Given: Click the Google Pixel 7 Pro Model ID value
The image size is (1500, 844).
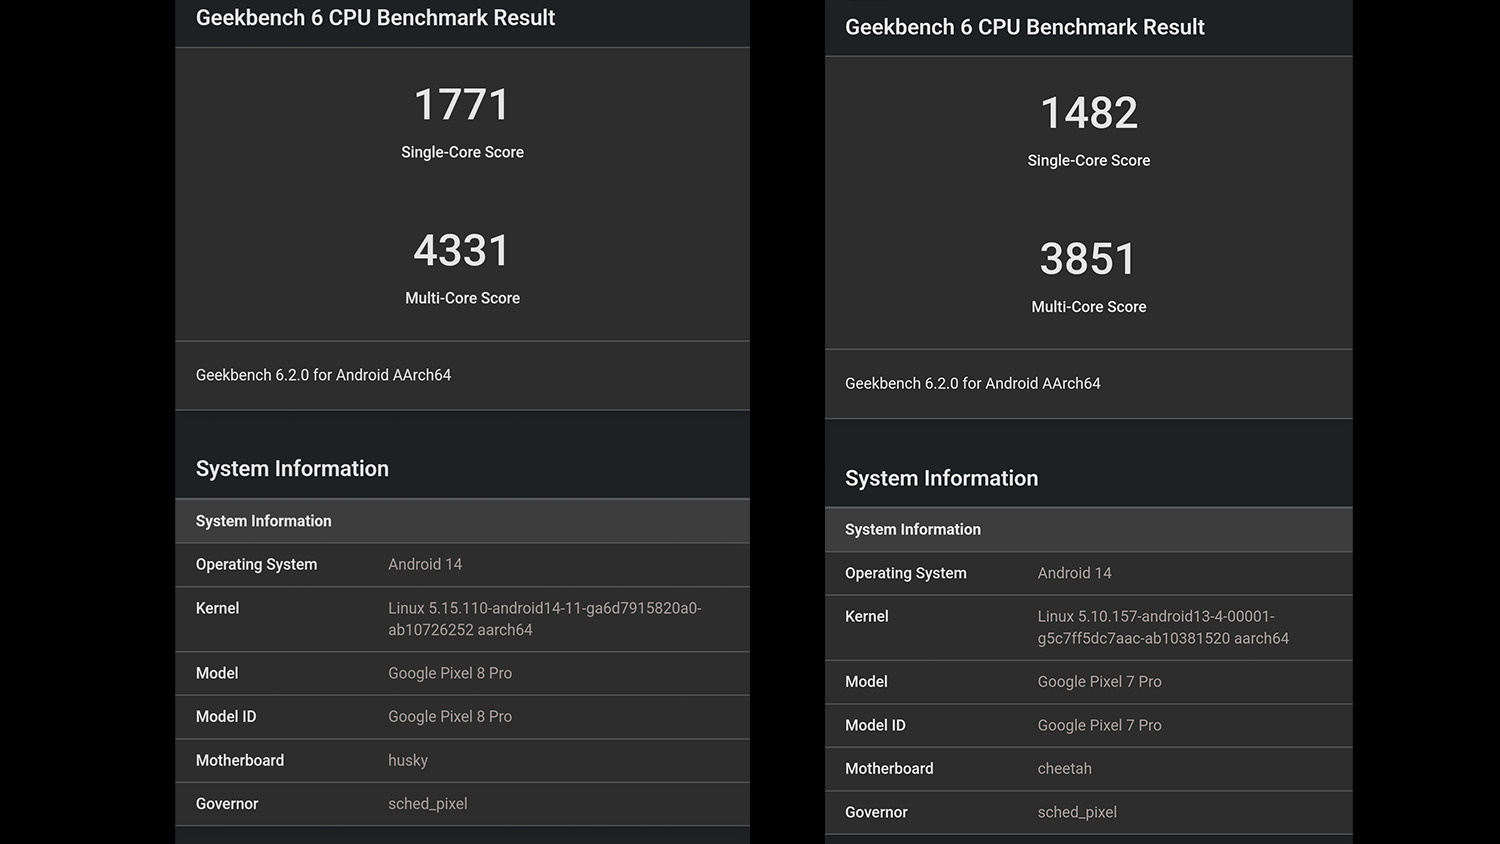Looking at the screenshot, I should [x=1099, y=725].
